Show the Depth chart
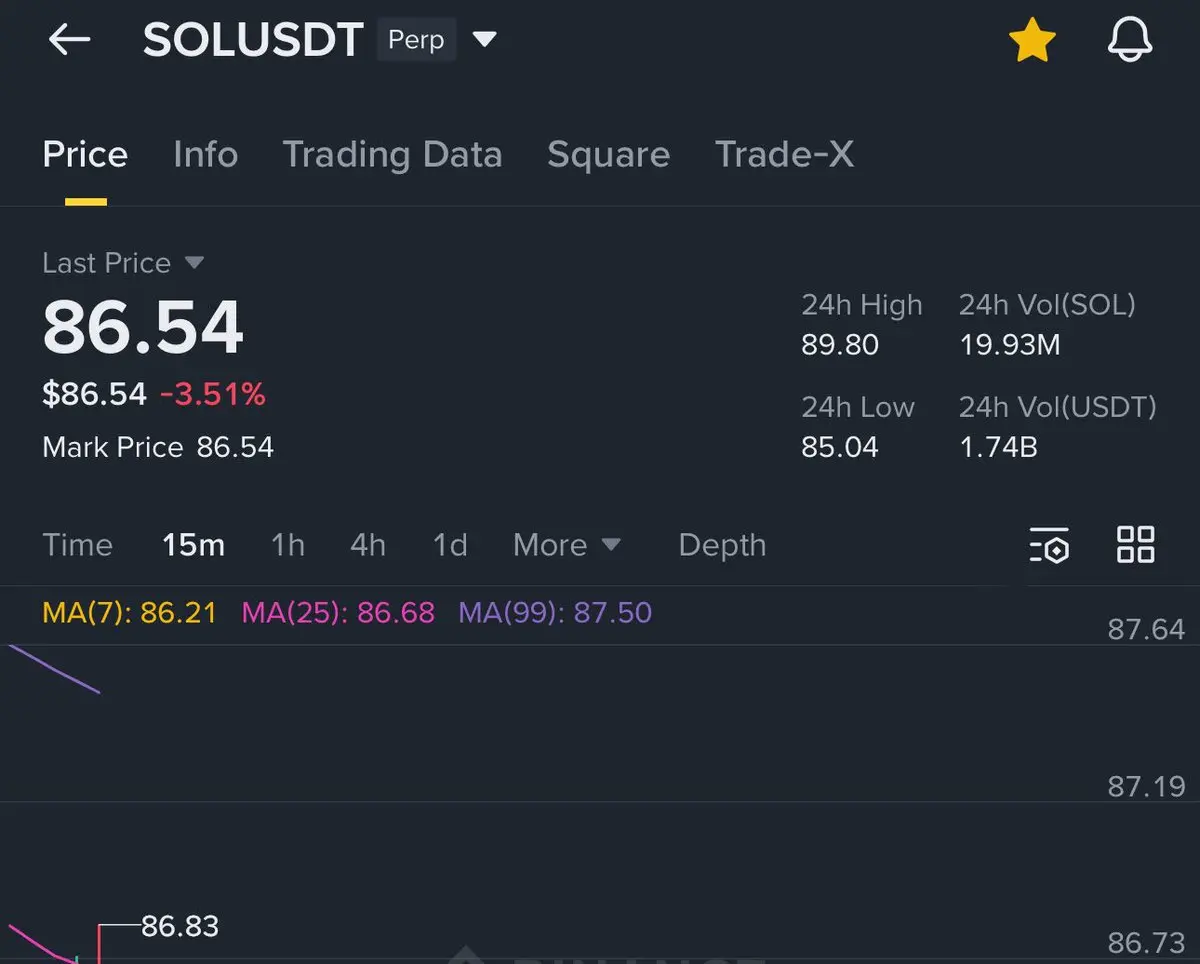Screen dimensions: 1200x964 (722, 545)
